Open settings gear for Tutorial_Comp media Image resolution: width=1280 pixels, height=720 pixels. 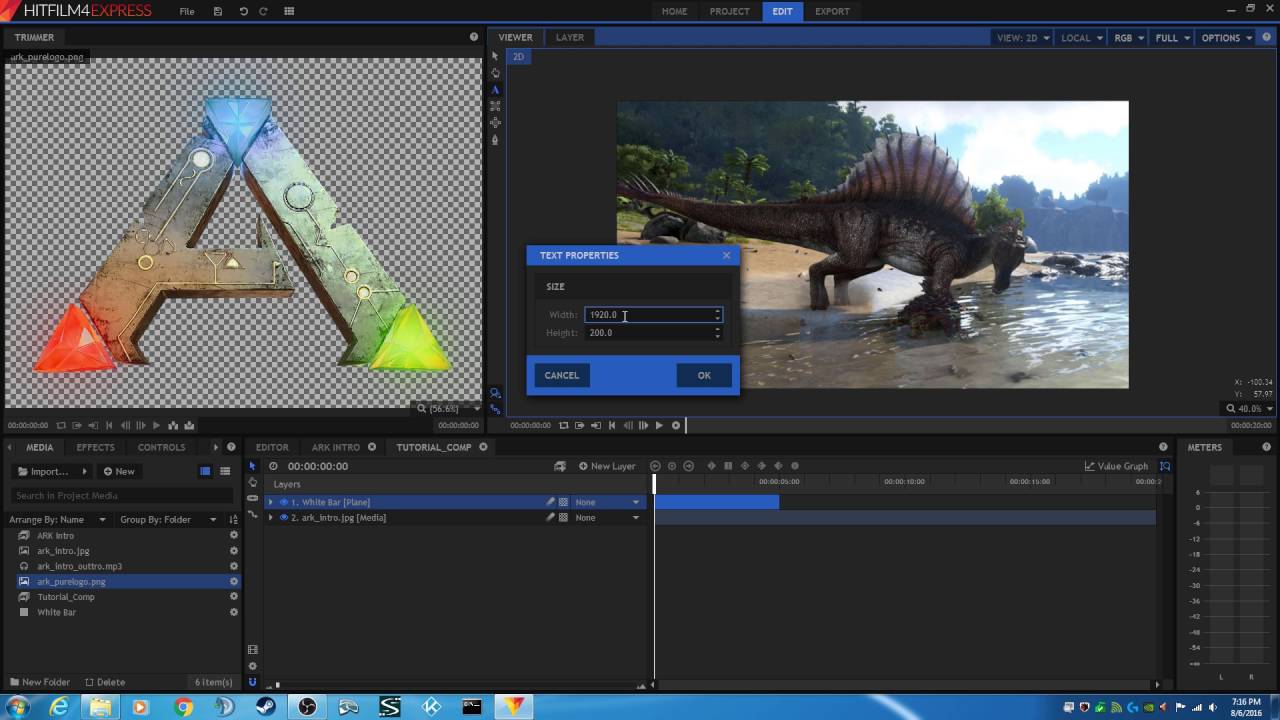(x=233, y=597)
